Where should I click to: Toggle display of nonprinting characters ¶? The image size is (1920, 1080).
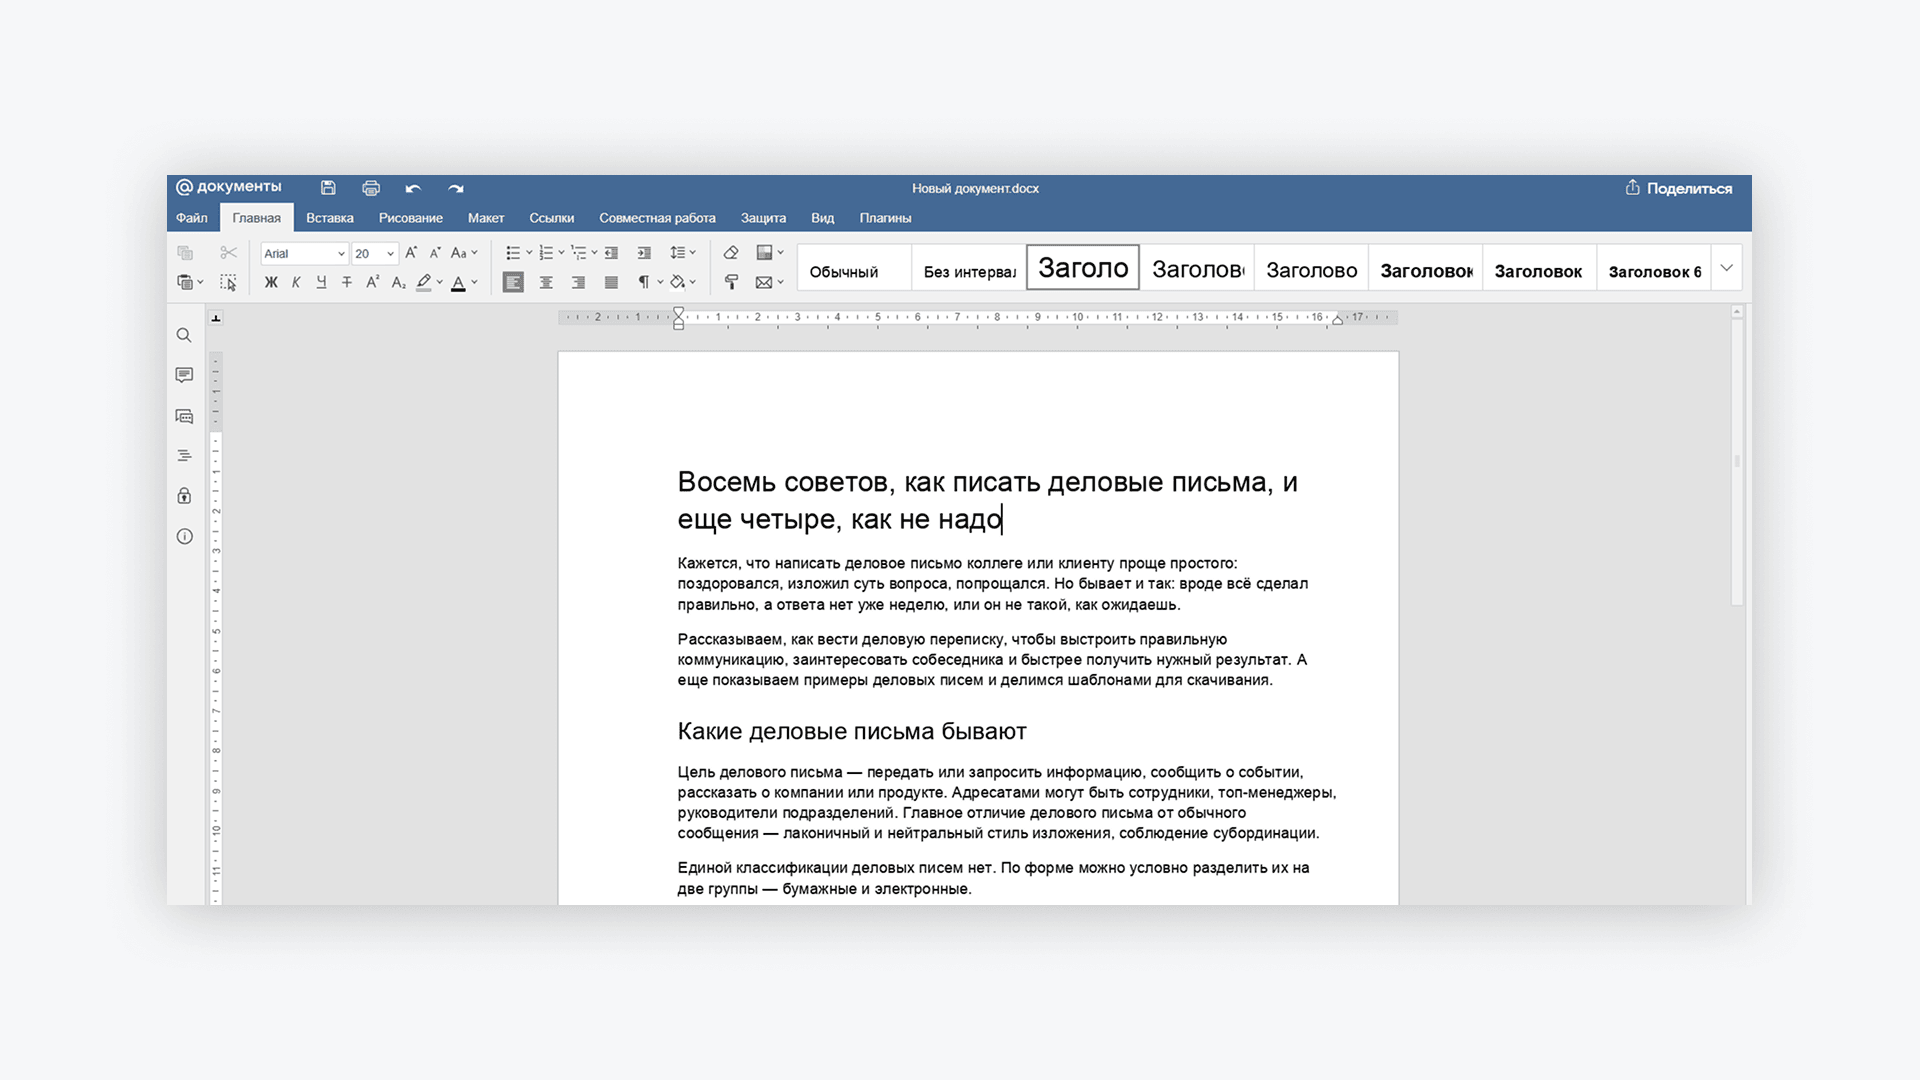coord(643,282)
